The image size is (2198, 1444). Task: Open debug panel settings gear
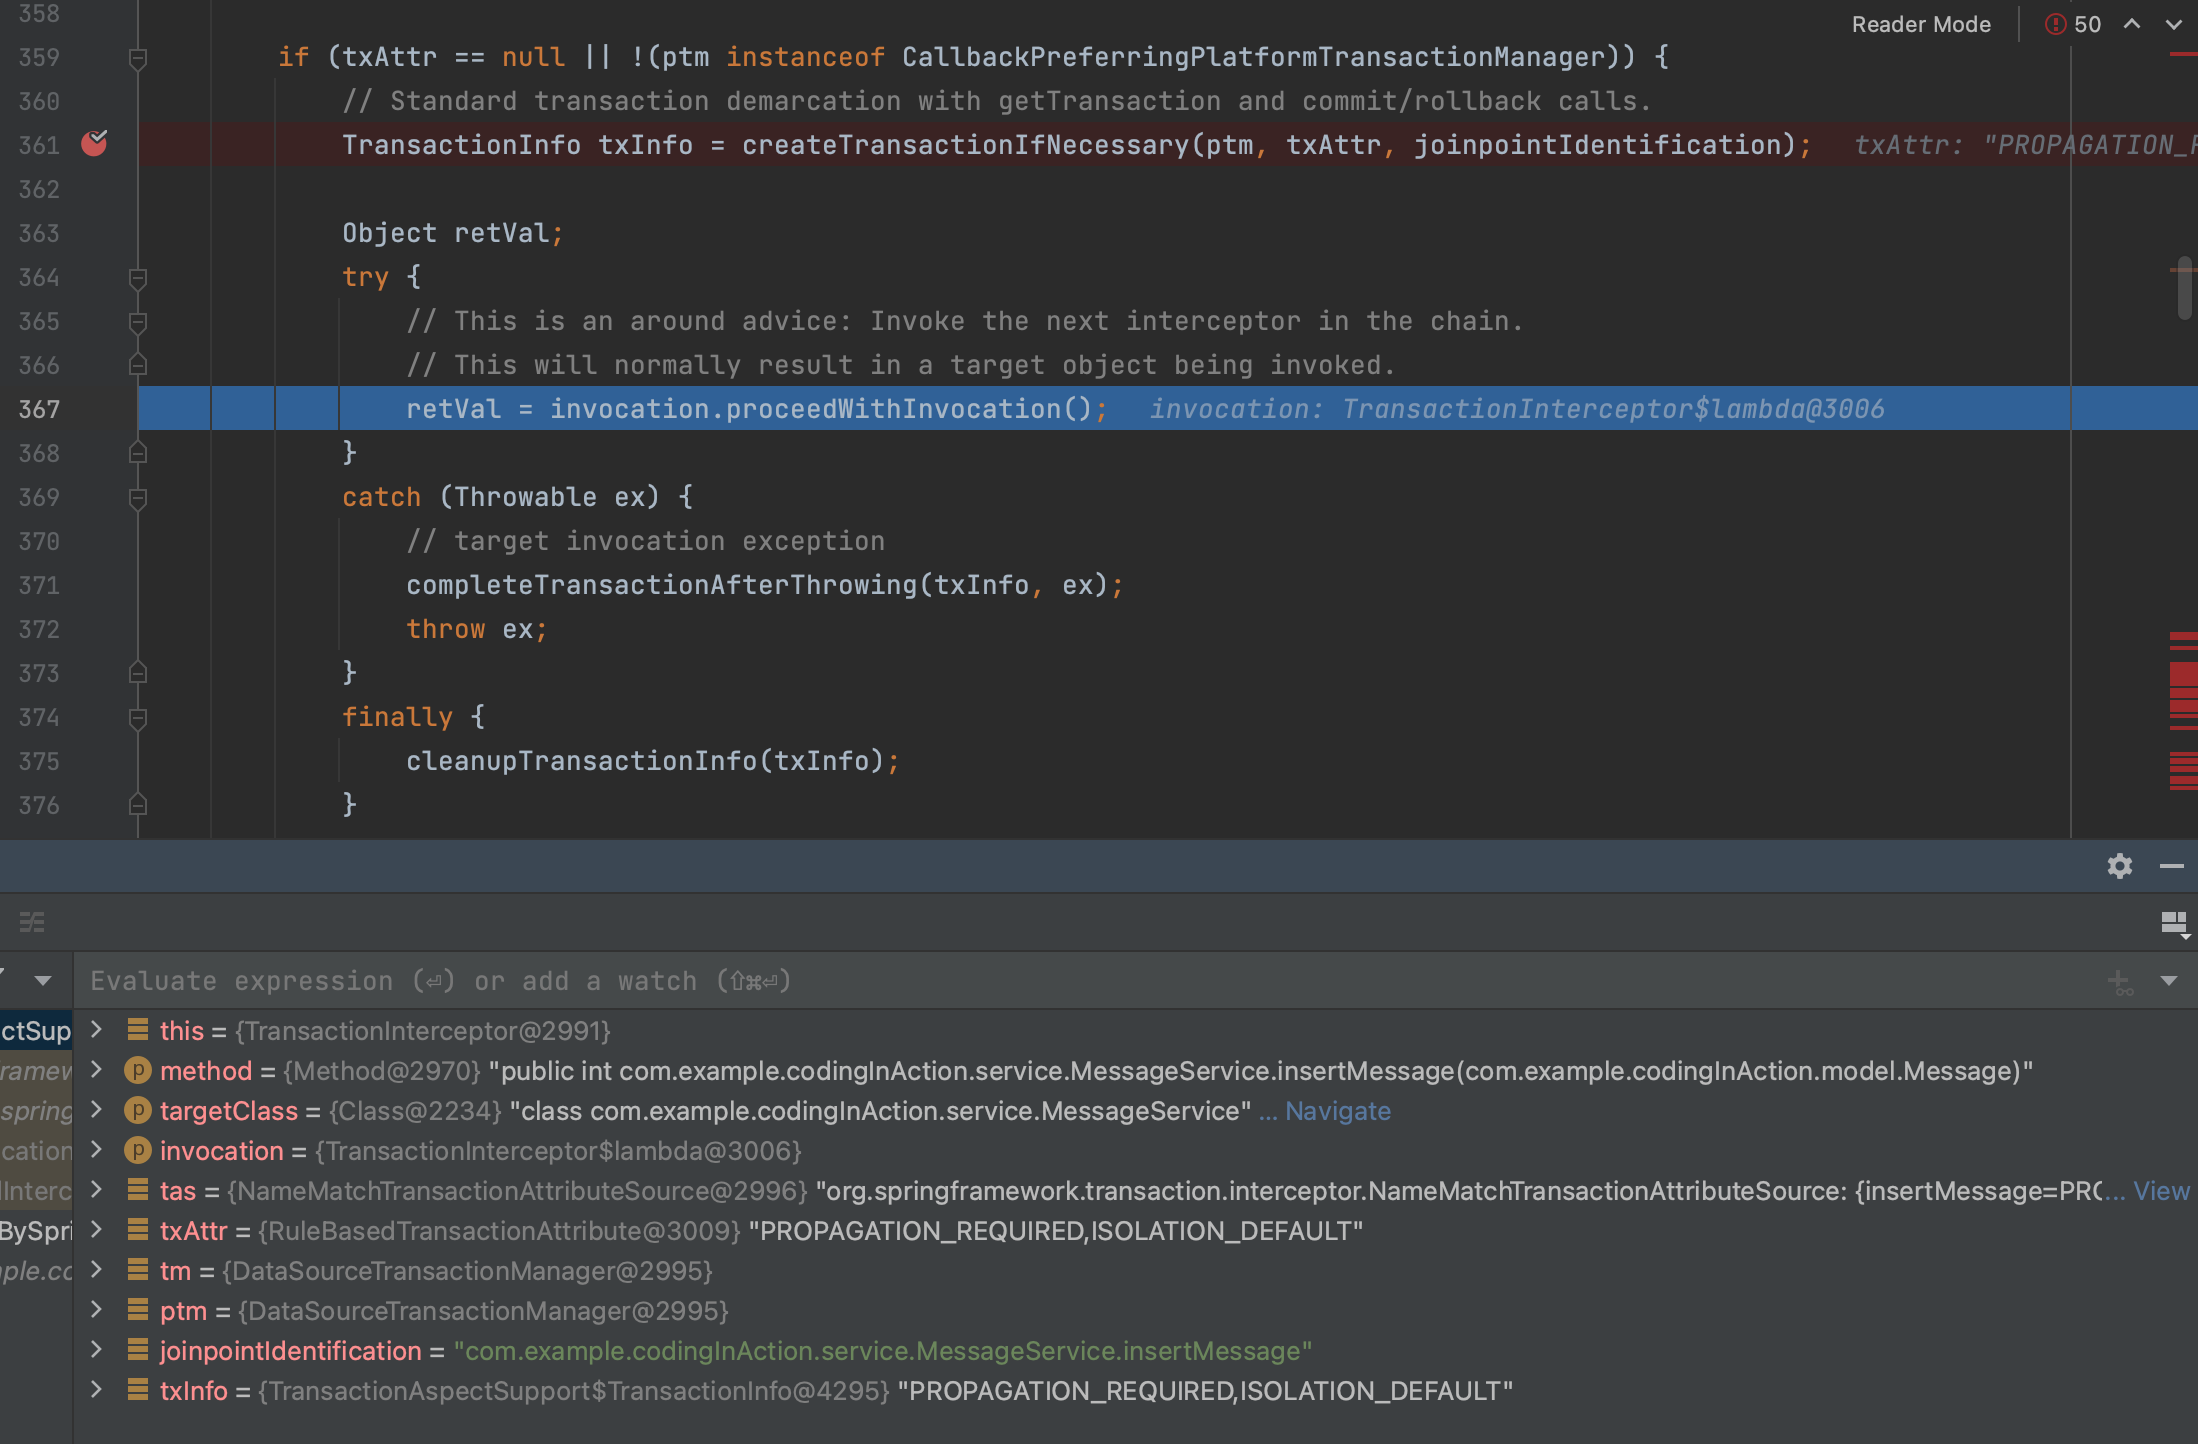click(2119, 866)
